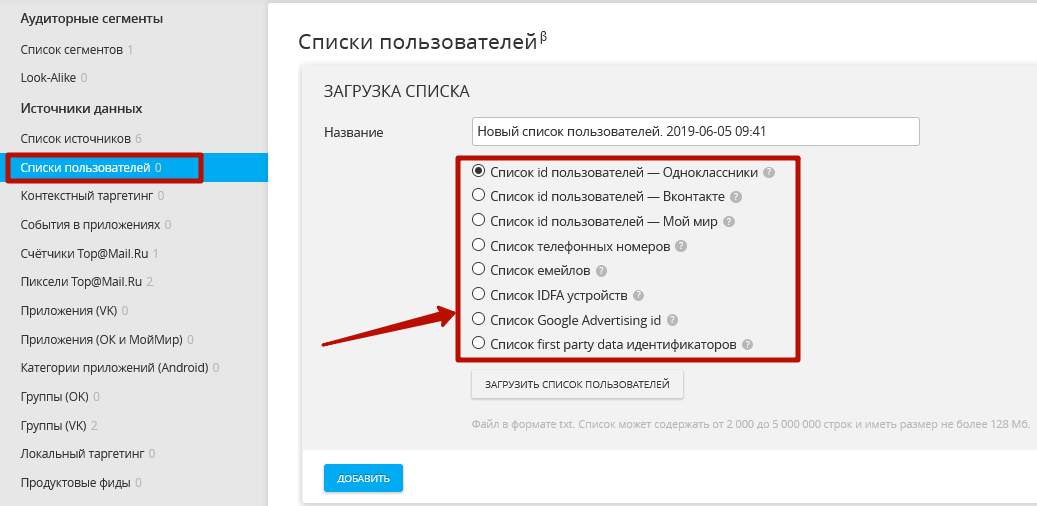
Task: Open help icon next to Вконтакте list option
Action: 736,197
